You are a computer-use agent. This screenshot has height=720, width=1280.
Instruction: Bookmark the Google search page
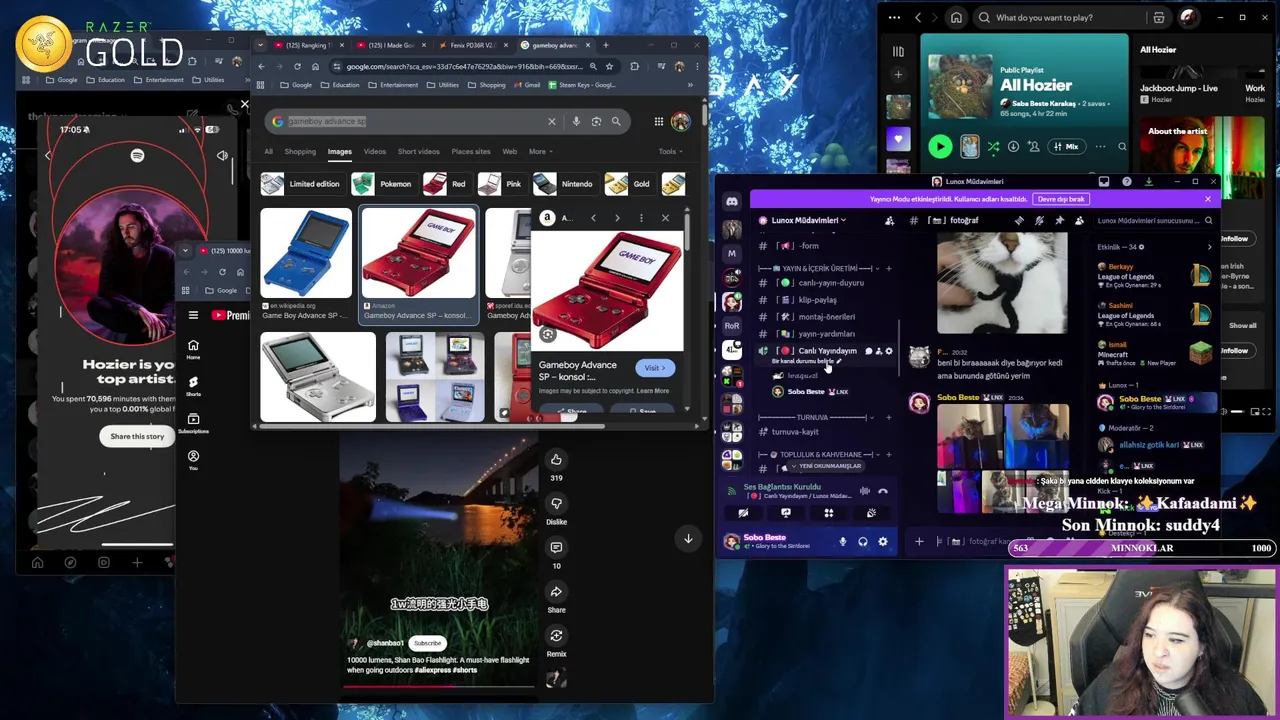pyautogui.click(x=609, y=66)
